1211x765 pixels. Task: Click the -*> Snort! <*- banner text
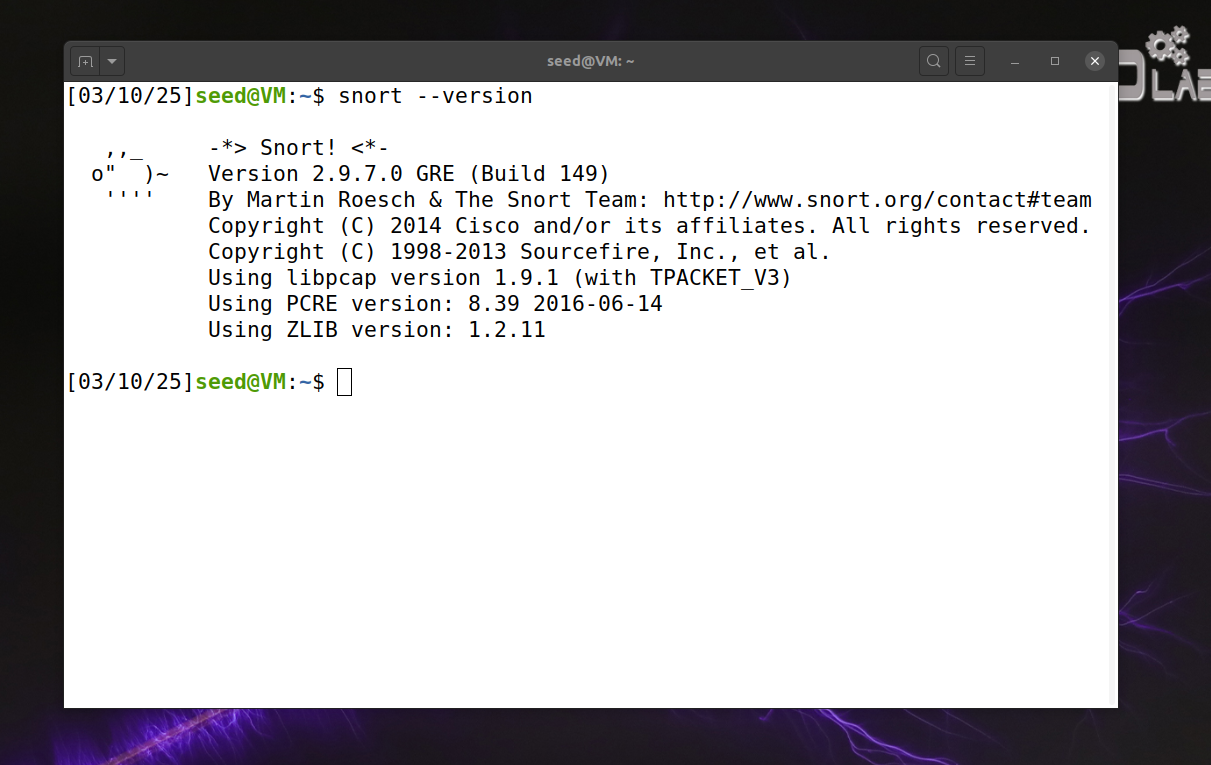point(299,148)
